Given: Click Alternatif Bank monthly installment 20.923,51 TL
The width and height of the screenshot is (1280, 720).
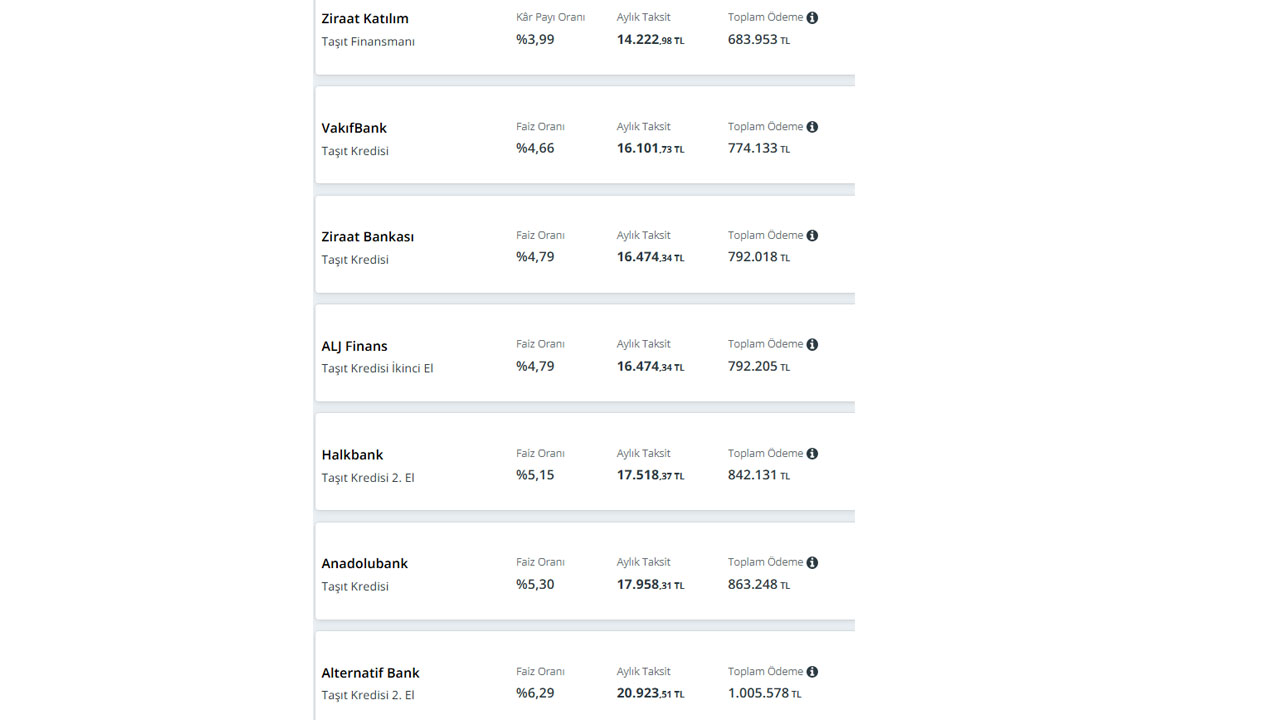Looking at the screenshot, I should [651, 694].
